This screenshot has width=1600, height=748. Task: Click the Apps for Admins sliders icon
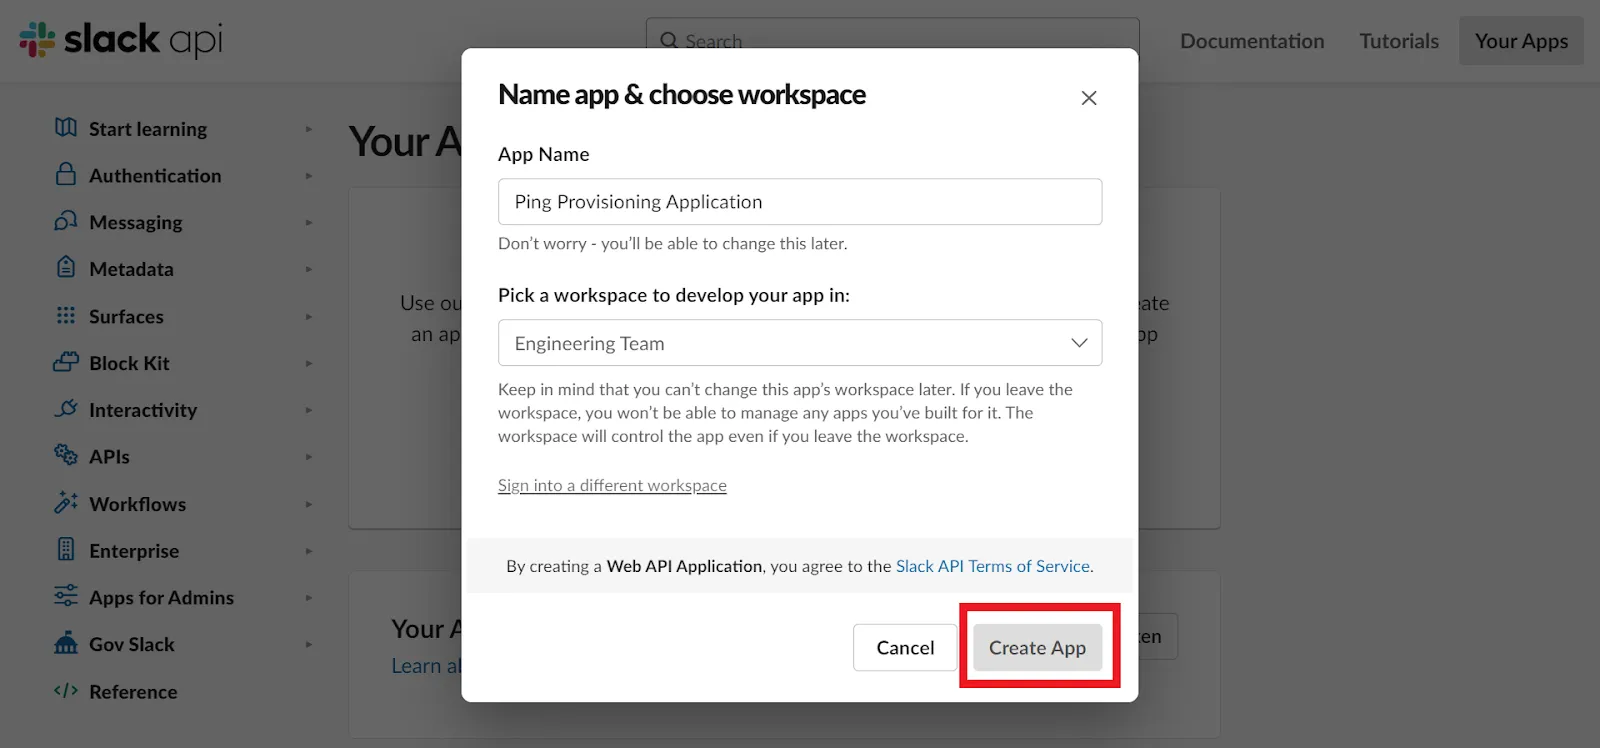pyautogui.click(x=66, y=596)
